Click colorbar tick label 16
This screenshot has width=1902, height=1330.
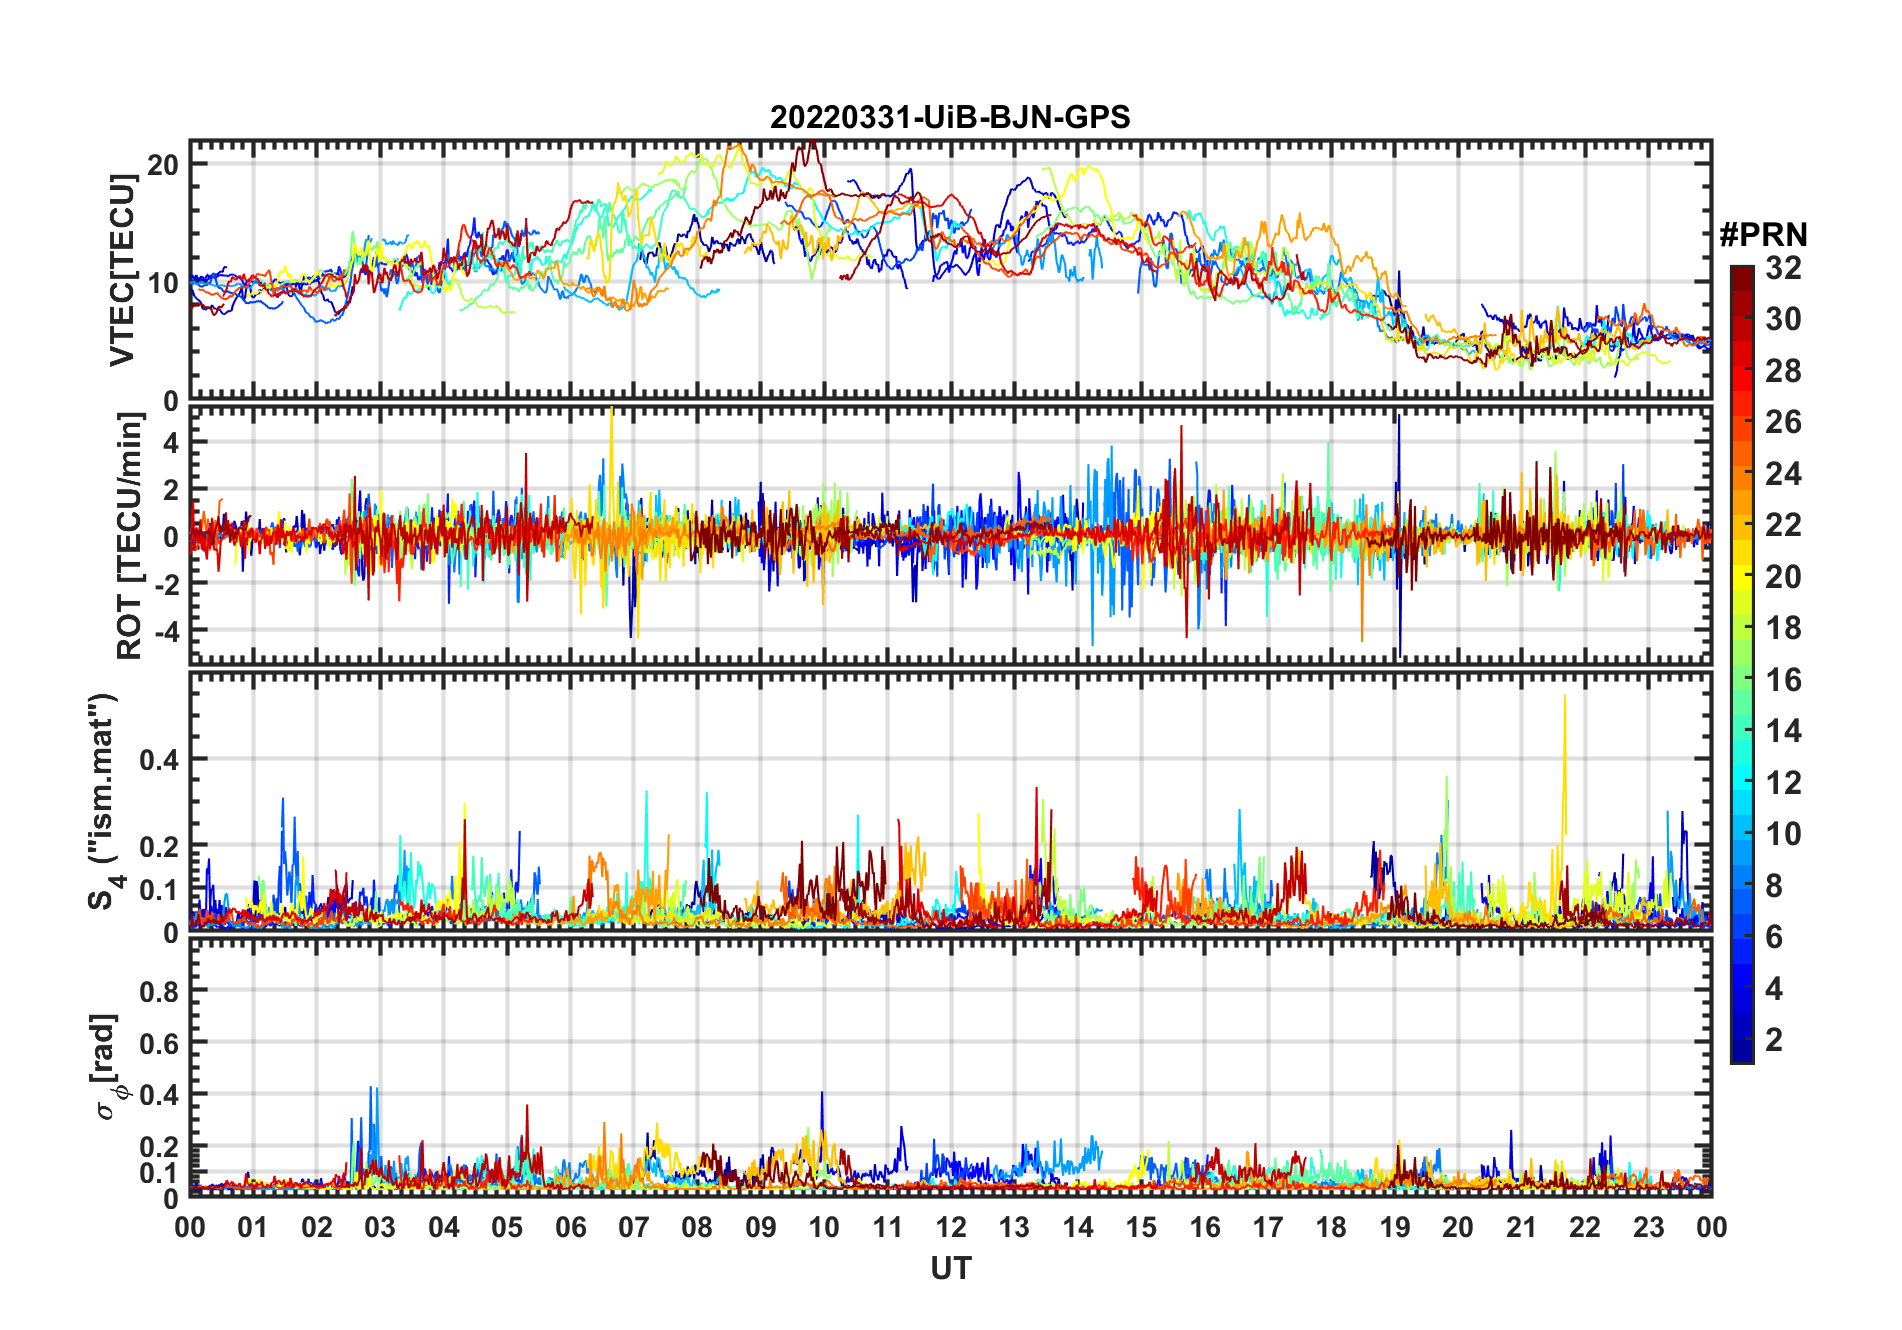(x=1783, y=680)
